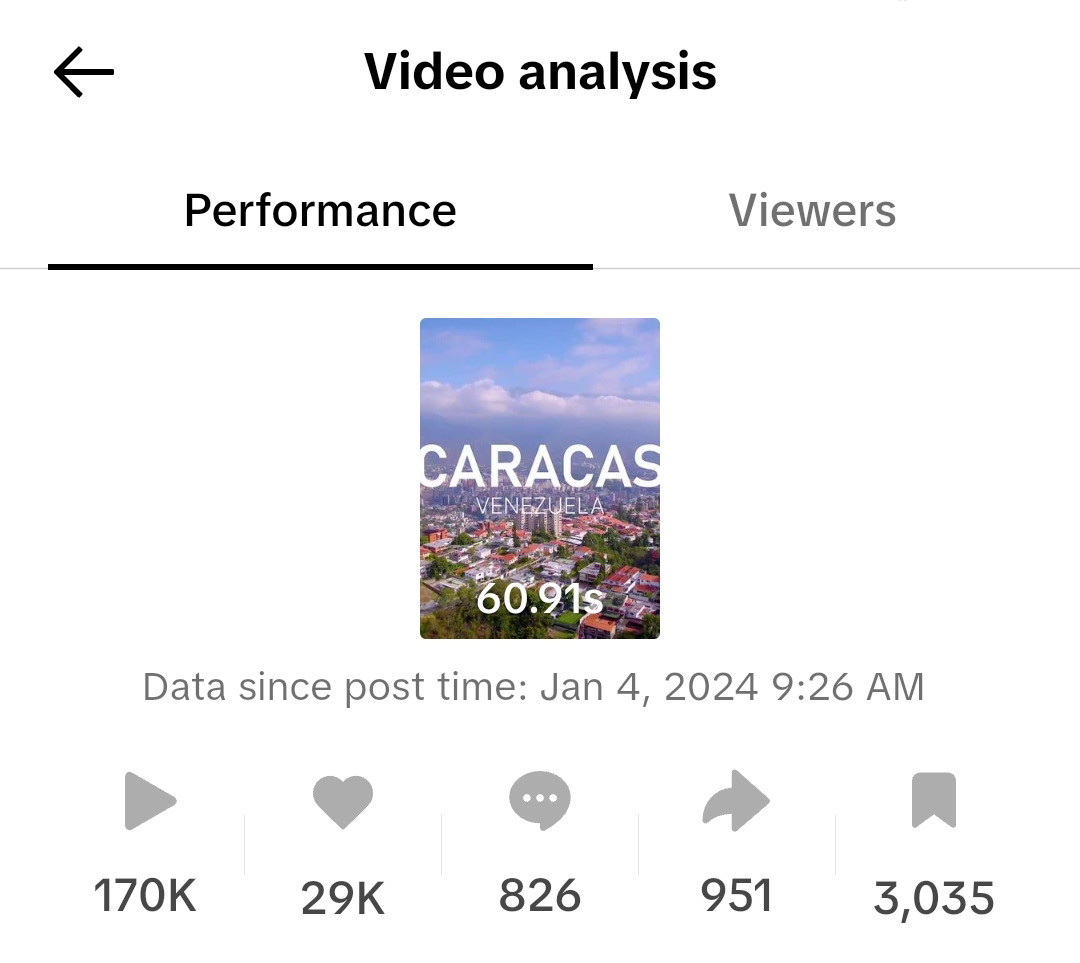Select the 29K likes count
This screenshot has height=963, width=1080.
coord(342,898)
